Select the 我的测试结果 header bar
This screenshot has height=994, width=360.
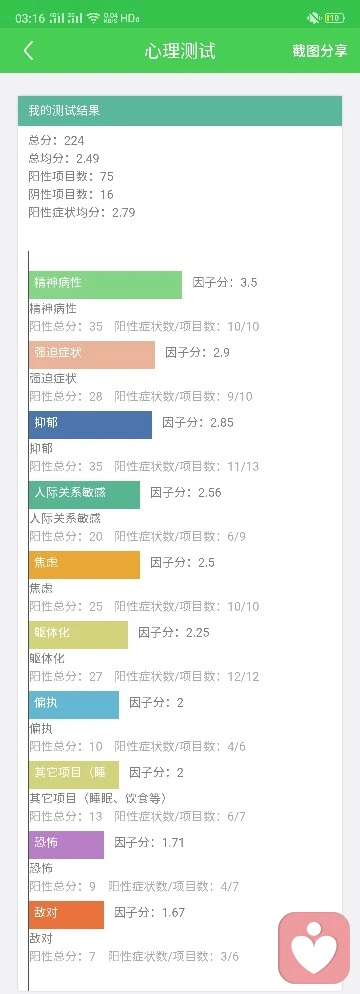pyautogui.click(x=180, y=111)
